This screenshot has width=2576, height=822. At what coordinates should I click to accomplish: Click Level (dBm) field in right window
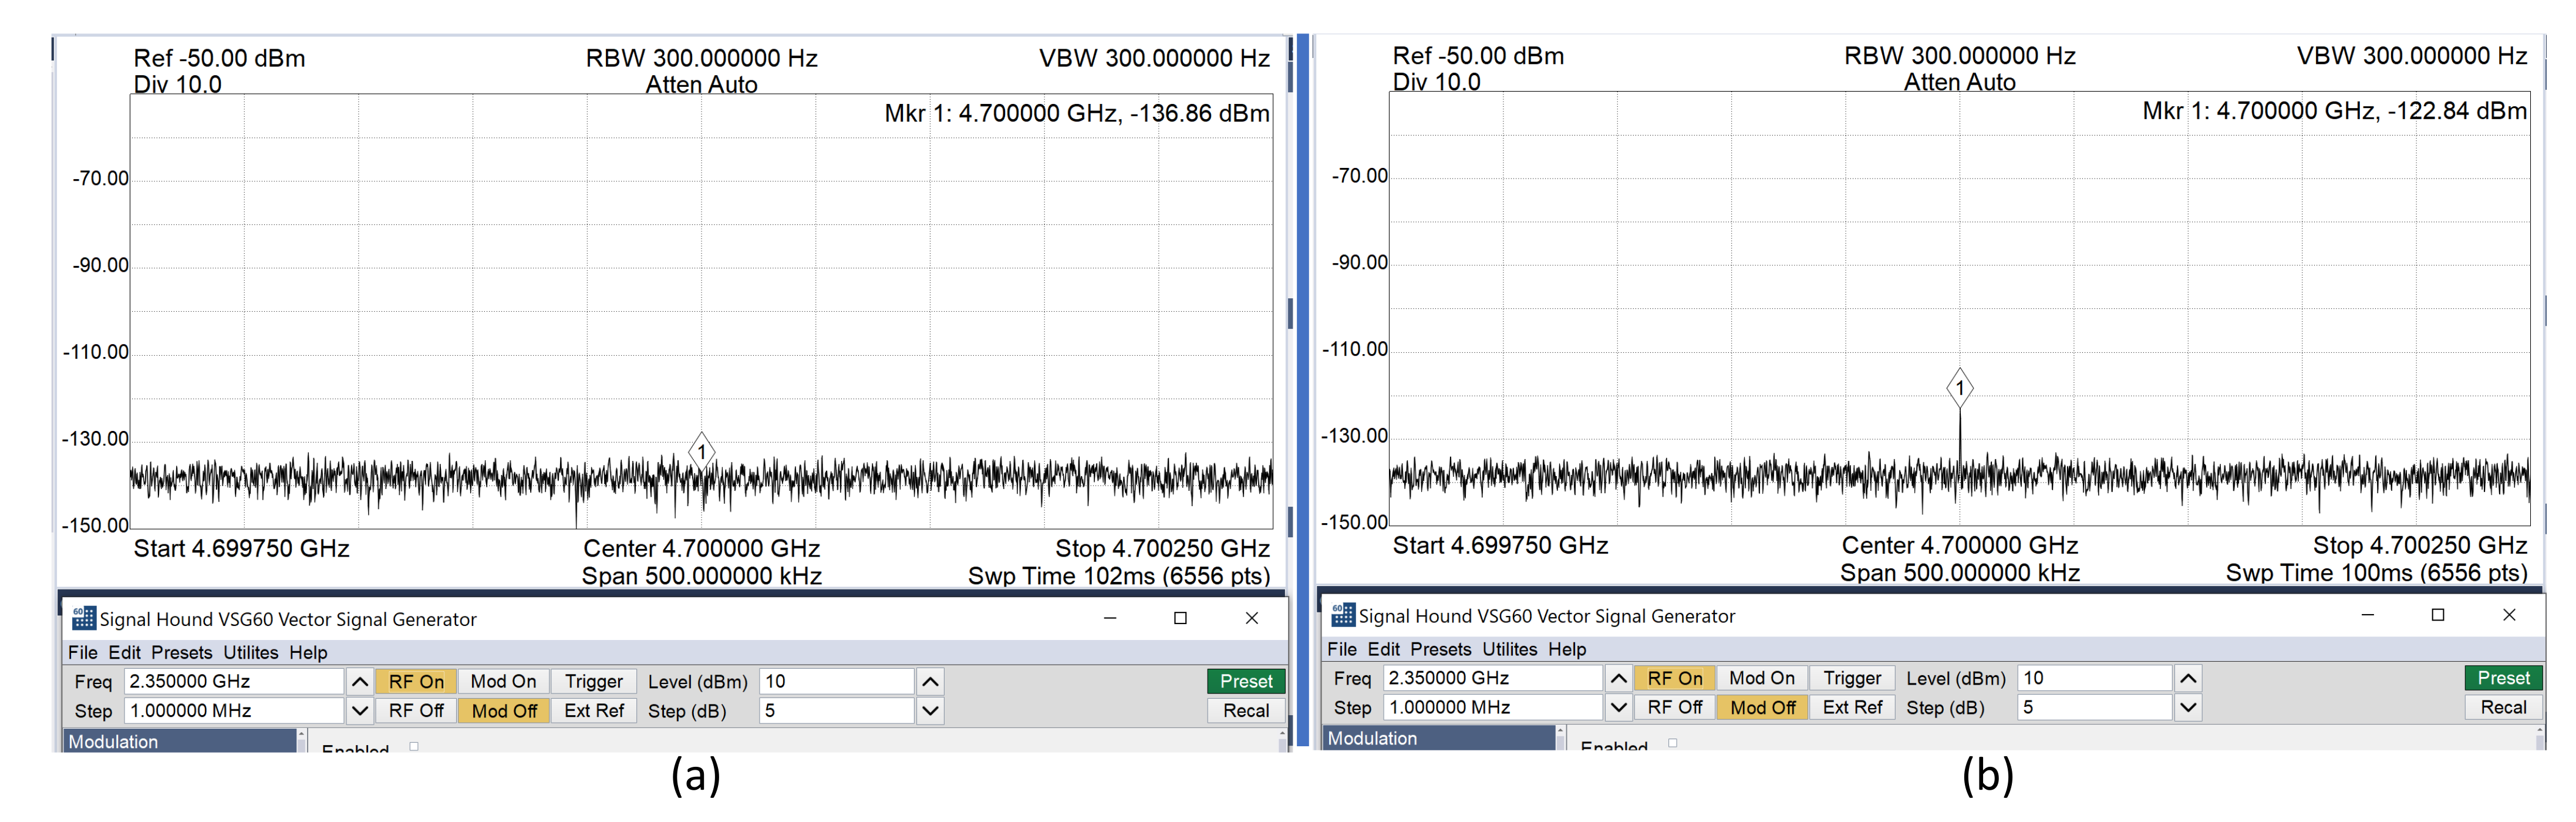coord(2094,677)
